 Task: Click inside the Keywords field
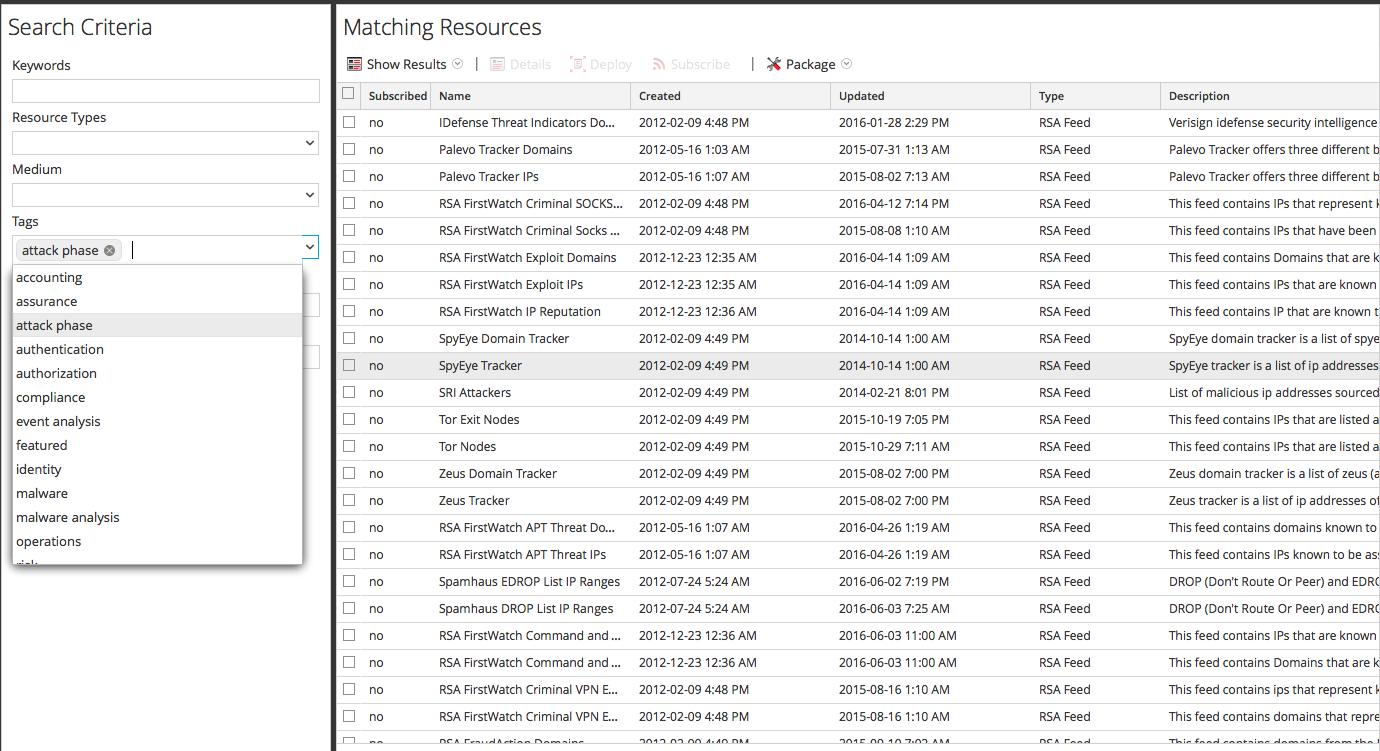click(165, 91)
